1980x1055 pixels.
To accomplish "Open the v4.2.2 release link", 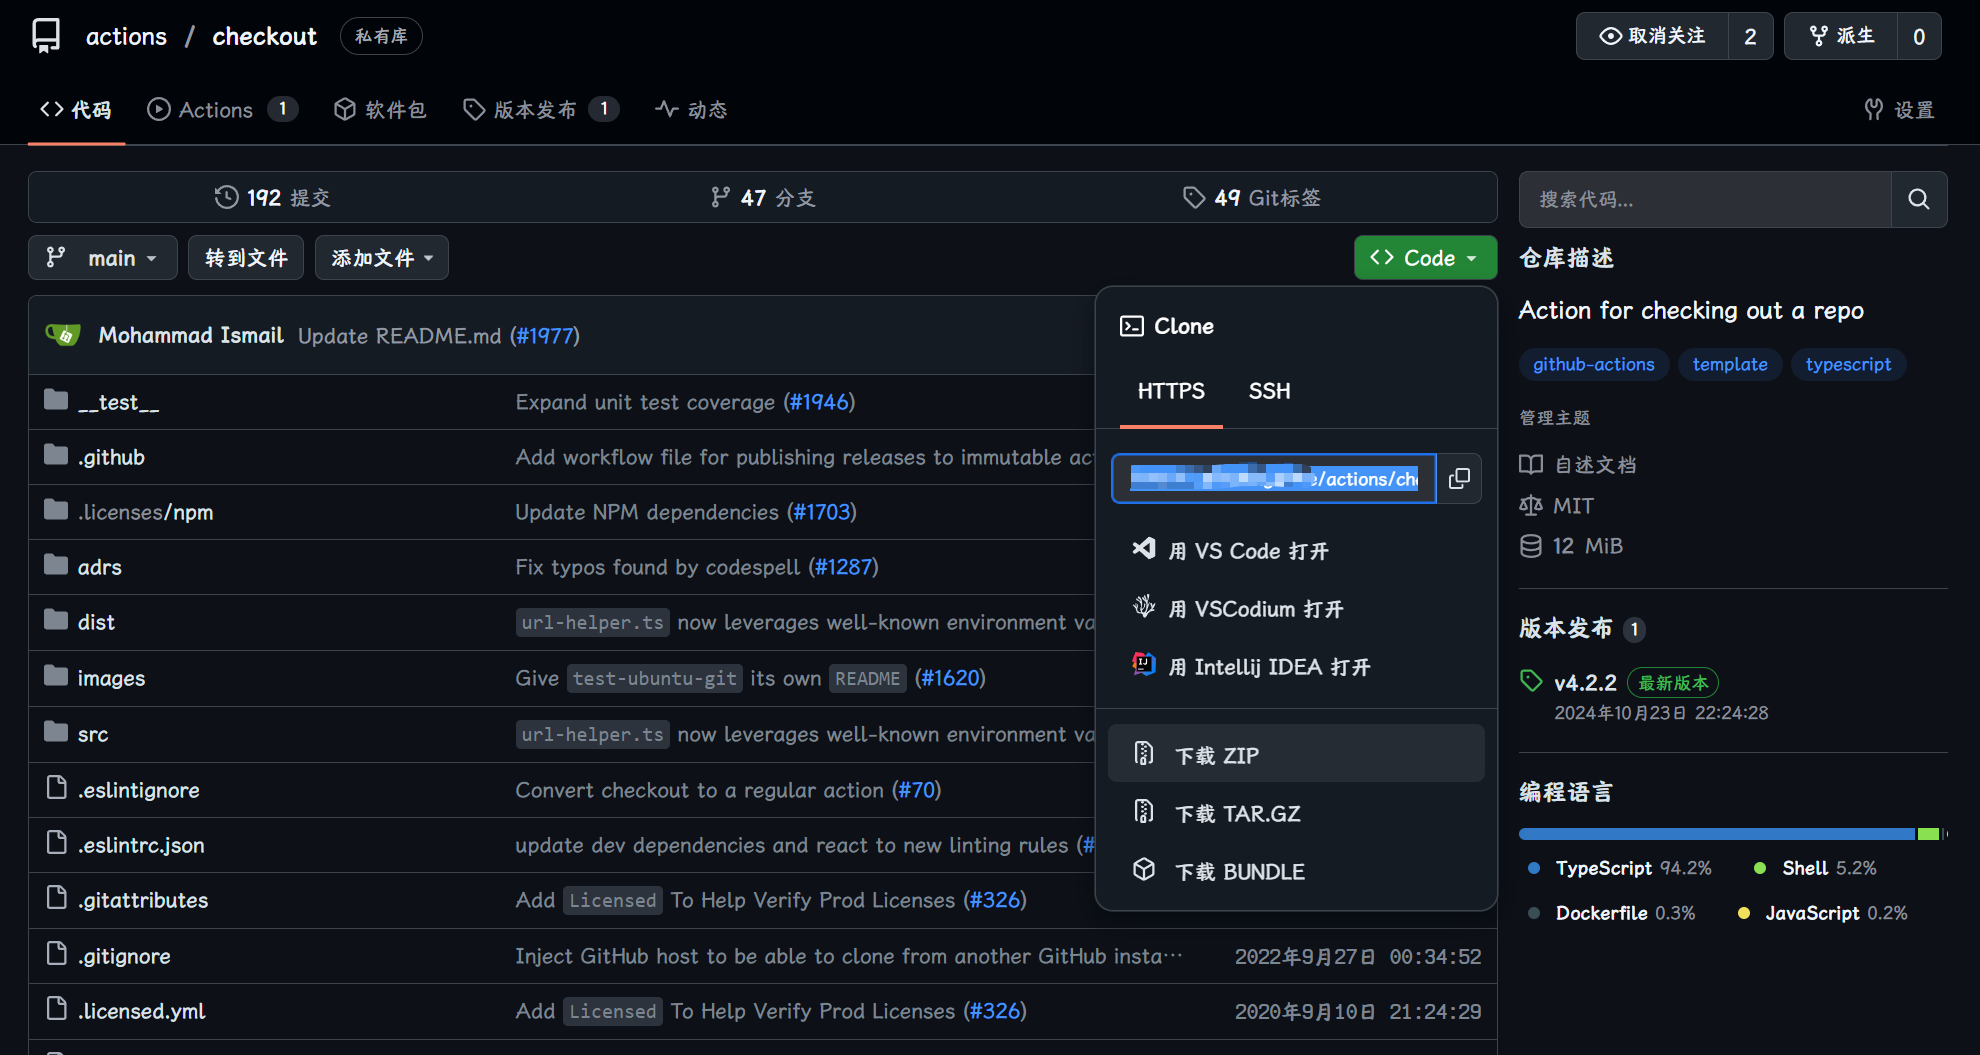I will point(1585,683).
